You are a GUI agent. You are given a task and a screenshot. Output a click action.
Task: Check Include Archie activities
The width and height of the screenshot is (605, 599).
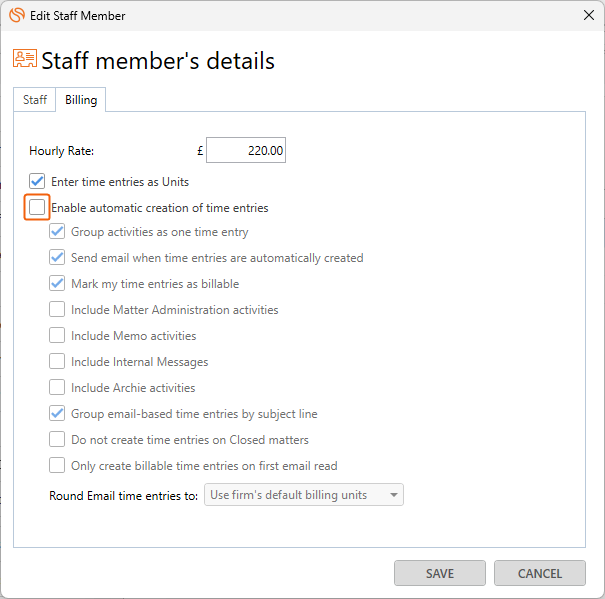pos(57,387)
